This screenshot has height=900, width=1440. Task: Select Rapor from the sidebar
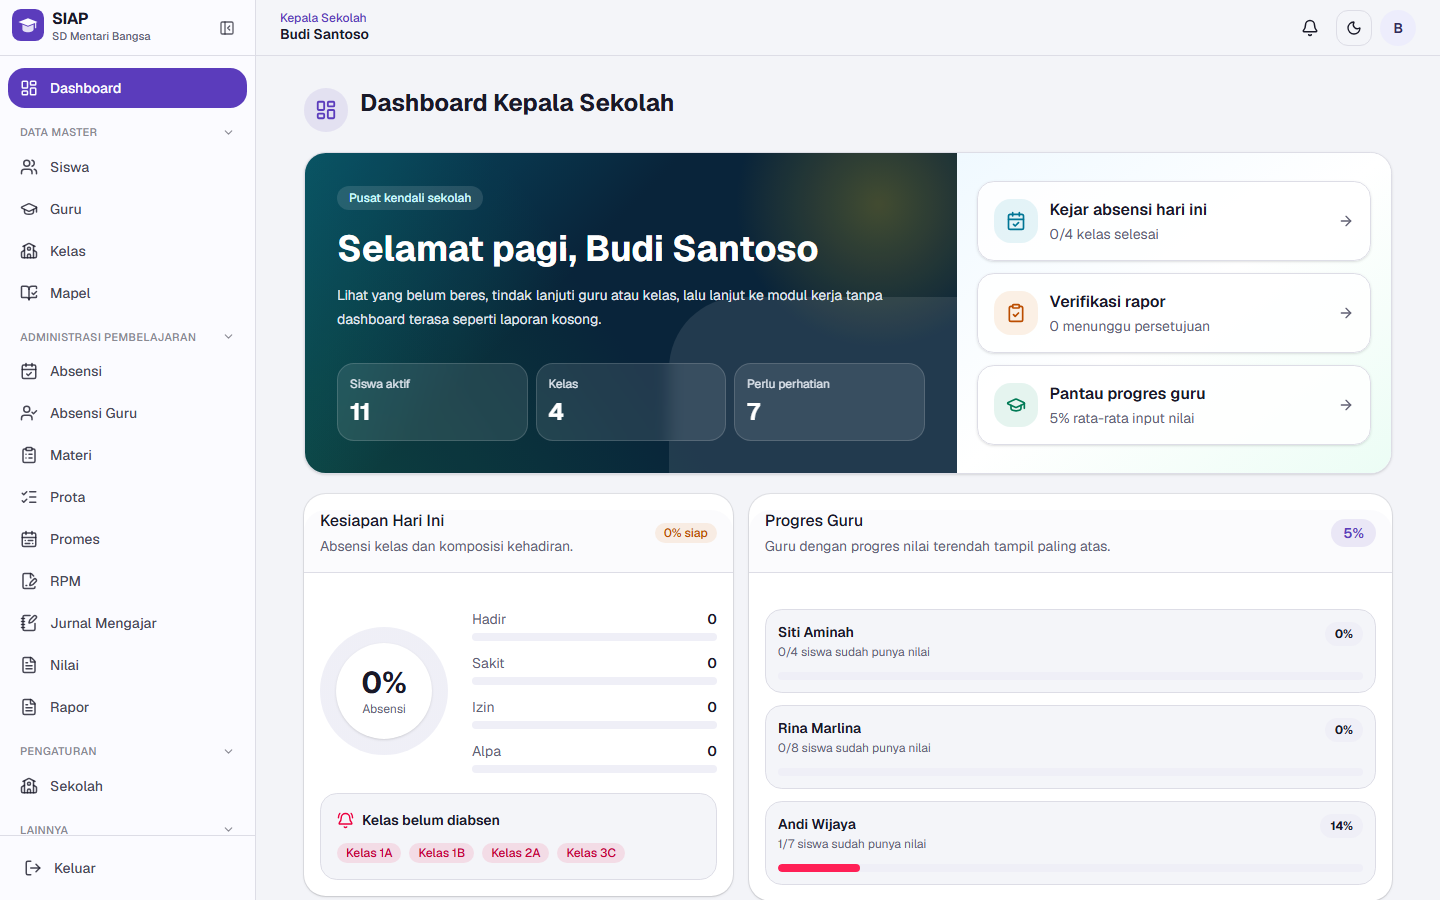point(127,707)
